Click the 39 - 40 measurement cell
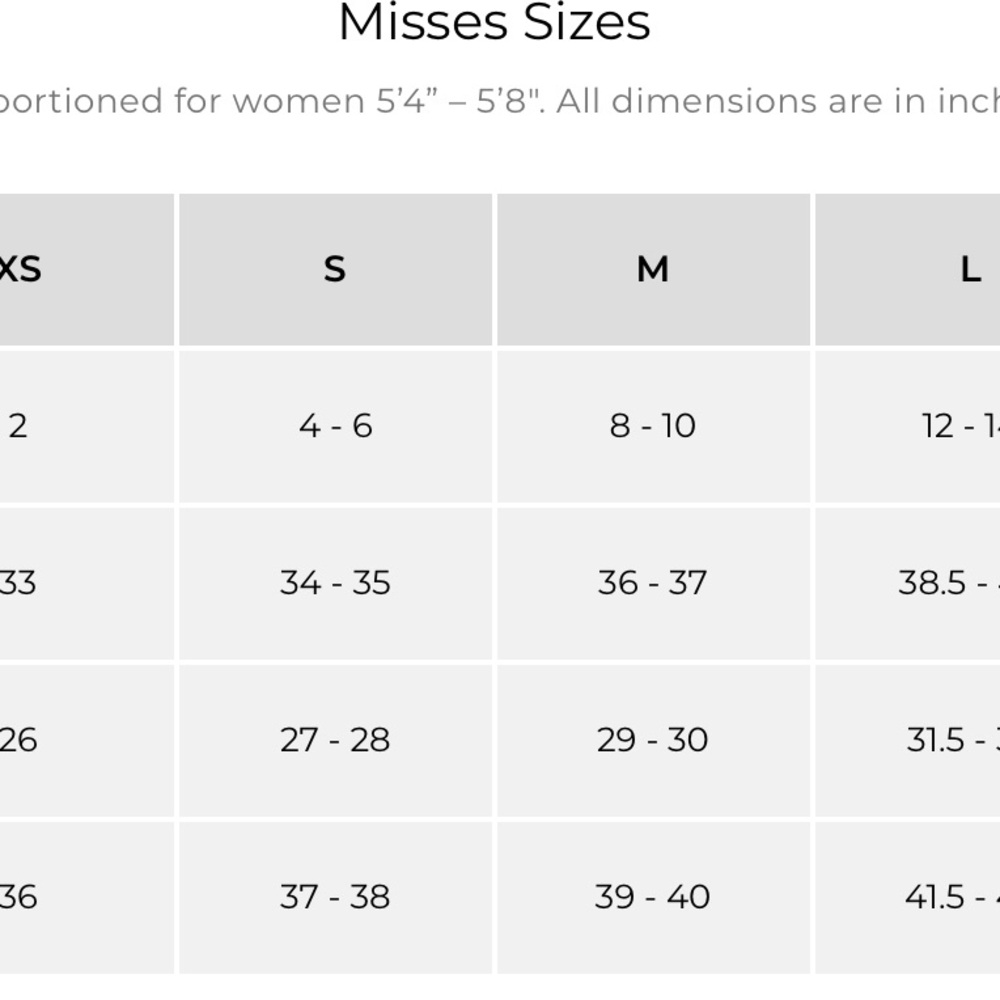This screenshot has width=1000, height=1000. [653, 897]
